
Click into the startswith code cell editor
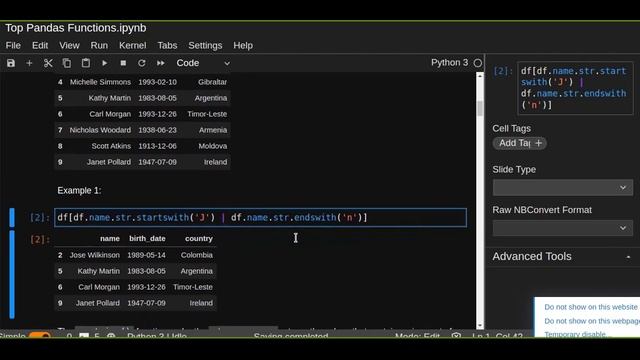(x=260, y=218)
